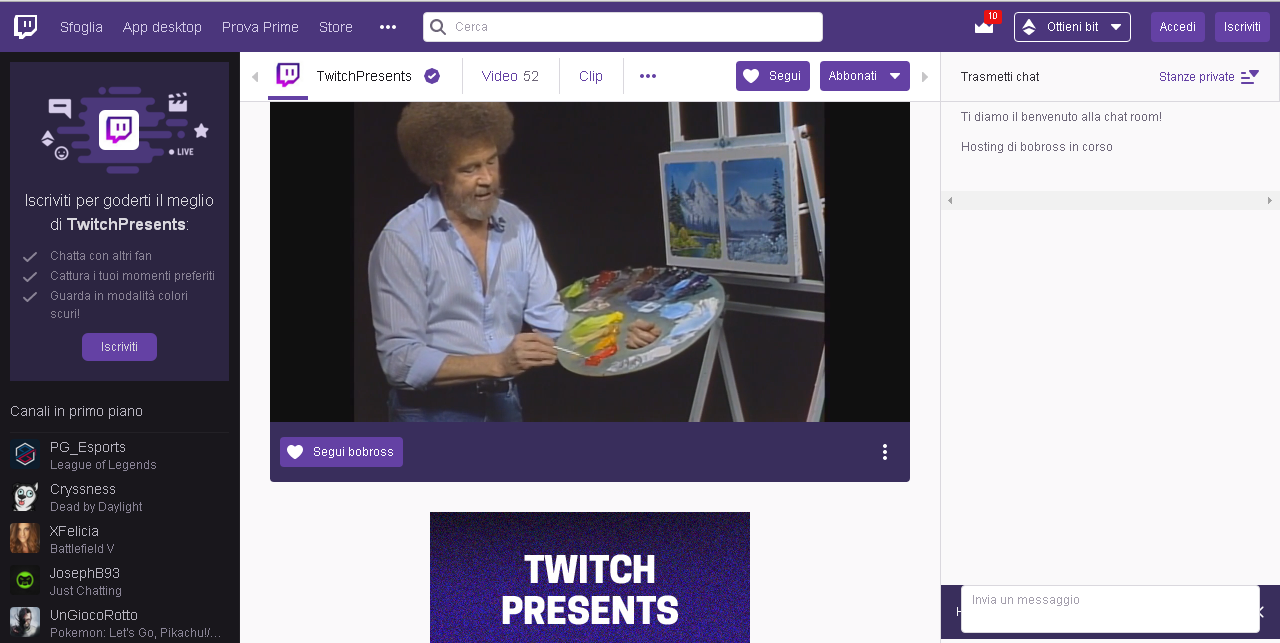Viewport: 1280px width, 643px height.
Task: Click Dead by Daylight game label
Action: pos(96,507)
